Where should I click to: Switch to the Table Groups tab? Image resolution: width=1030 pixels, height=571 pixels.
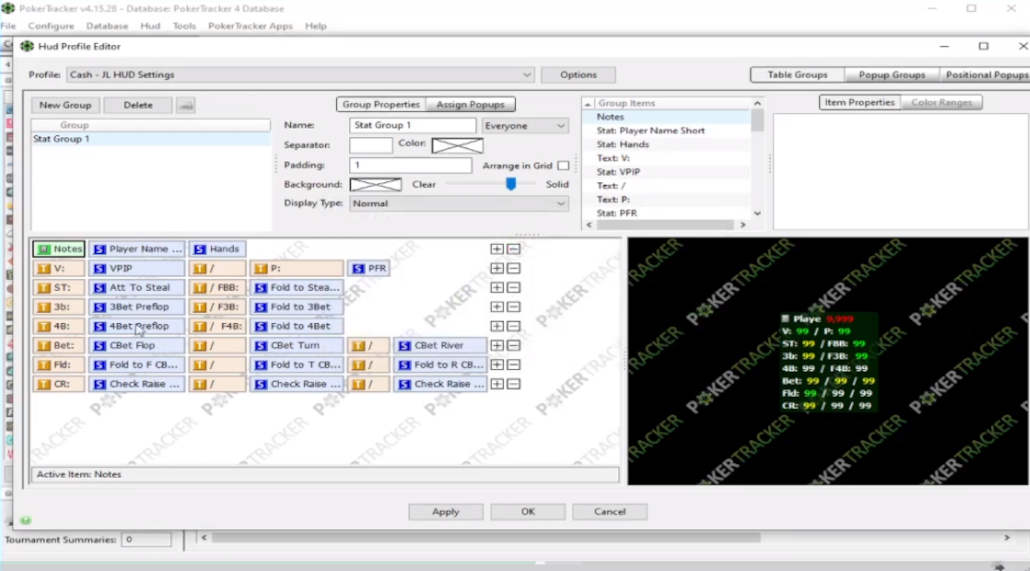click(x=797, y=75)
